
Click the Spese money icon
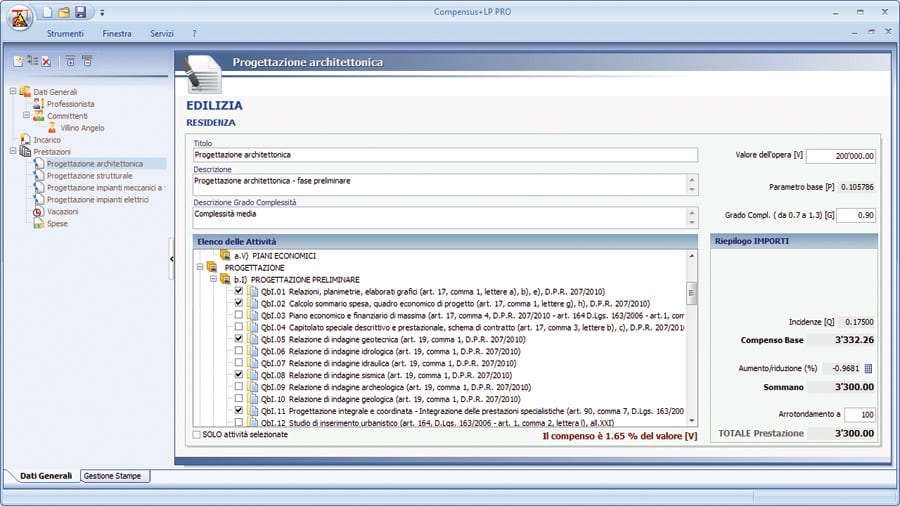coord(38,224)
